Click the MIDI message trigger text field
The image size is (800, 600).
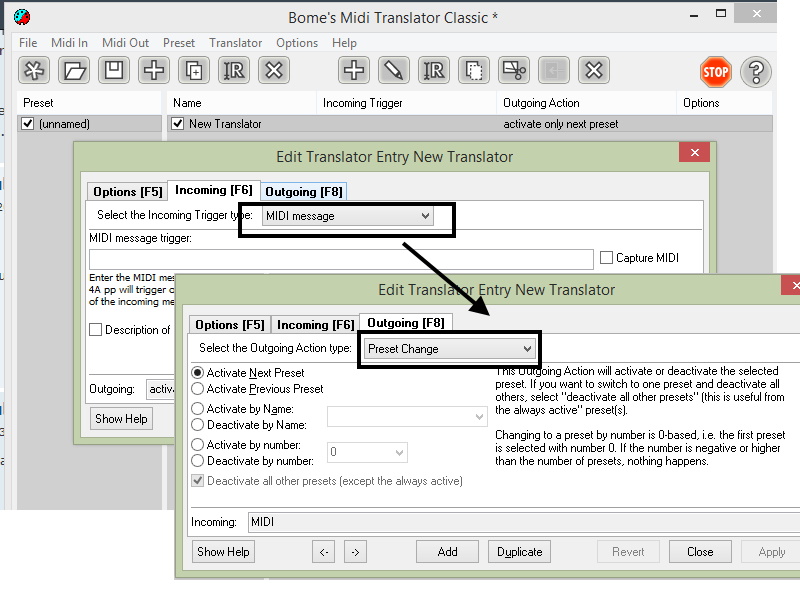point(341,259)
